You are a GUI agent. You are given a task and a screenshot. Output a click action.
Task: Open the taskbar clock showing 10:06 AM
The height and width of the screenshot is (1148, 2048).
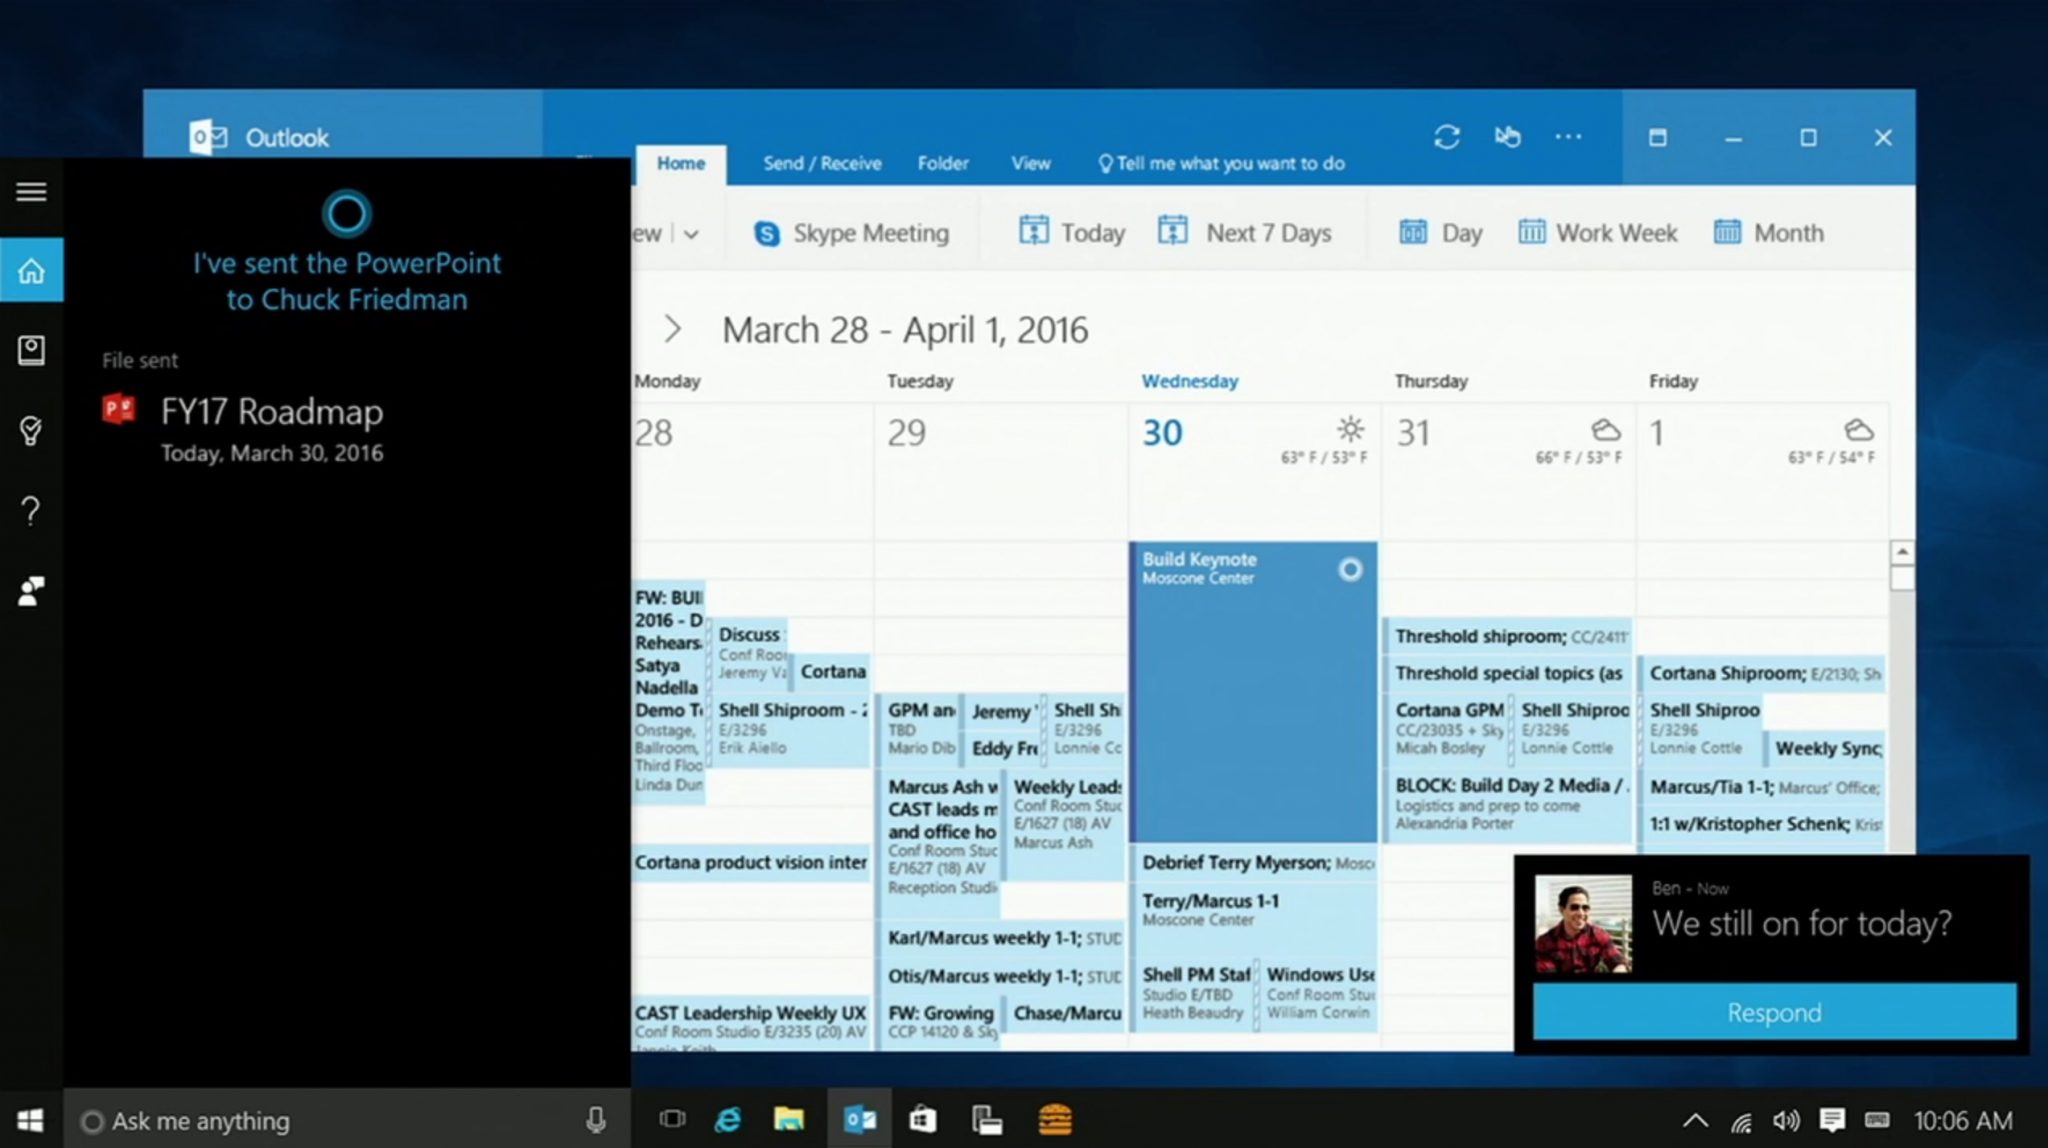coord(1963,1121)
